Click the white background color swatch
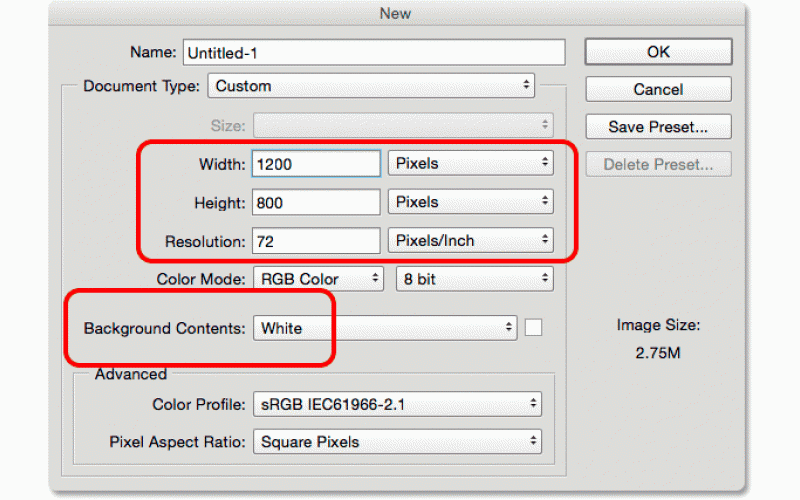The height and width of the screenshot is (500, 800). [533, 328]
